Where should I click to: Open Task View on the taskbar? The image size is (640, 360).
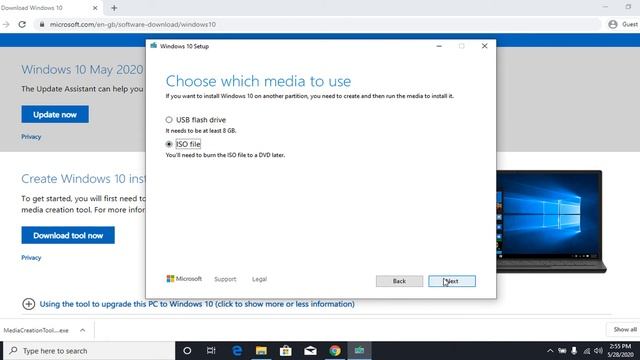click(211, 351)
